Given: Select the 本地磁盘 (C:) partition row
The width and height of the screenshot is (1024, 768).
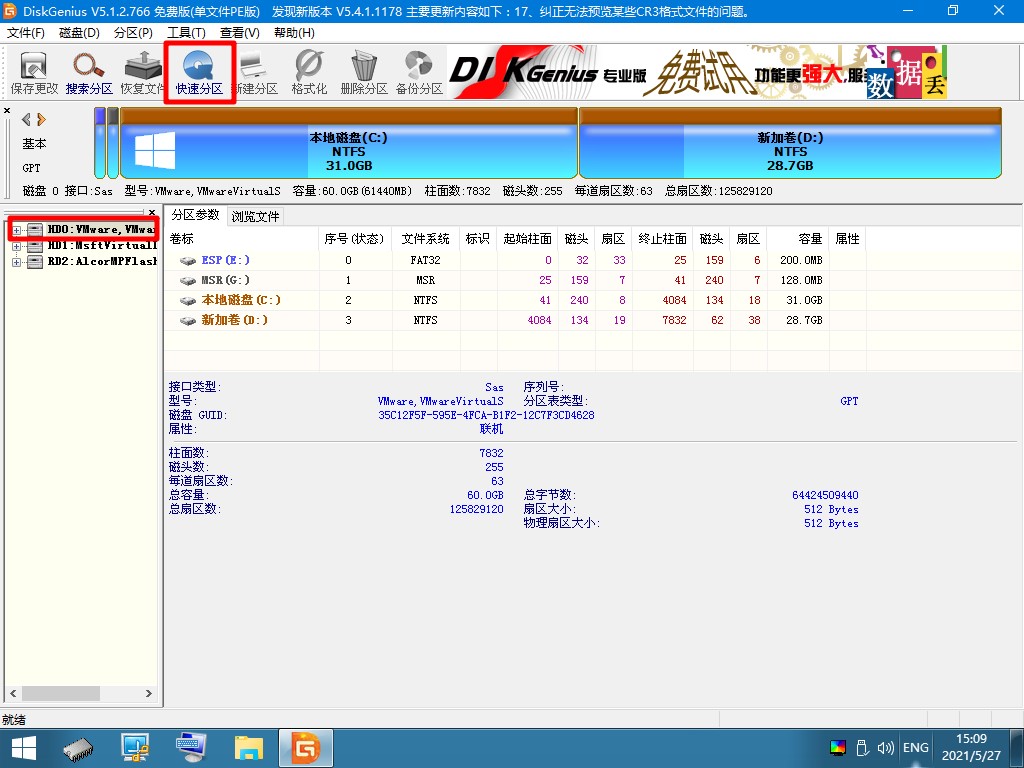Looking at the screenshot, I should coord(516,300).
